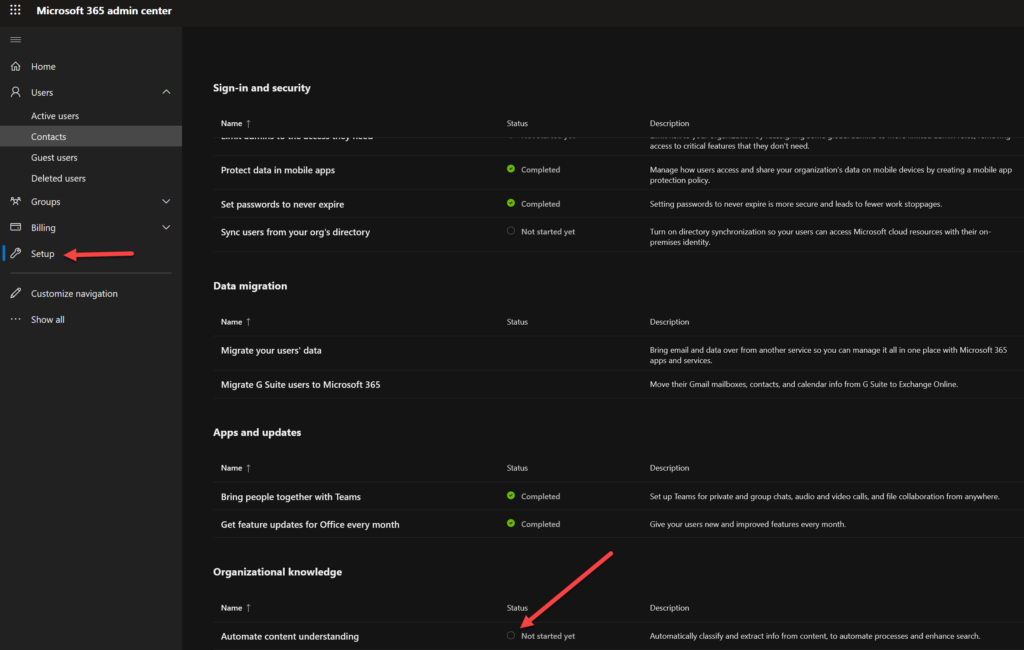Click Status column header in Apps and updates

tap(517, 468)
